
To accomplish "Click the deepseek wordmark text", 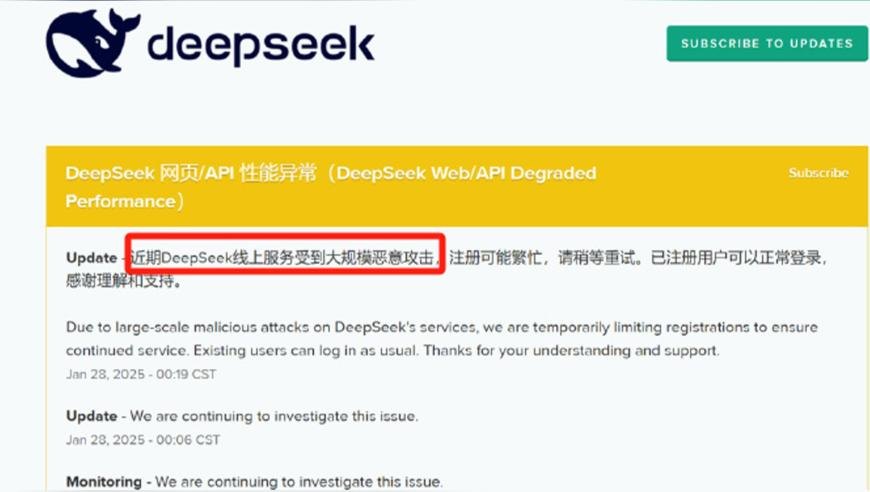I will pyautogui.click(x=261, y=46).
